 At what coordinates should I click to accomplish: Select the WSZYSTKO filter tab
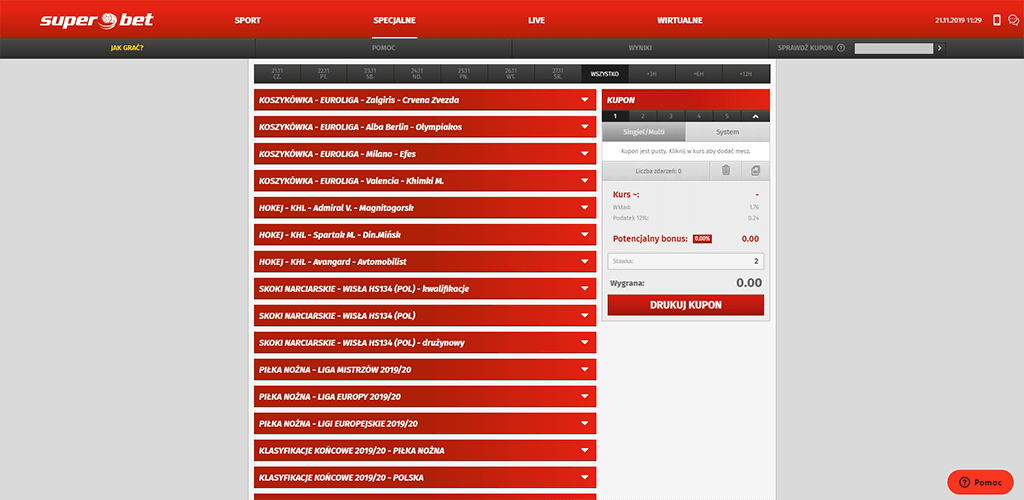point(605,74)
